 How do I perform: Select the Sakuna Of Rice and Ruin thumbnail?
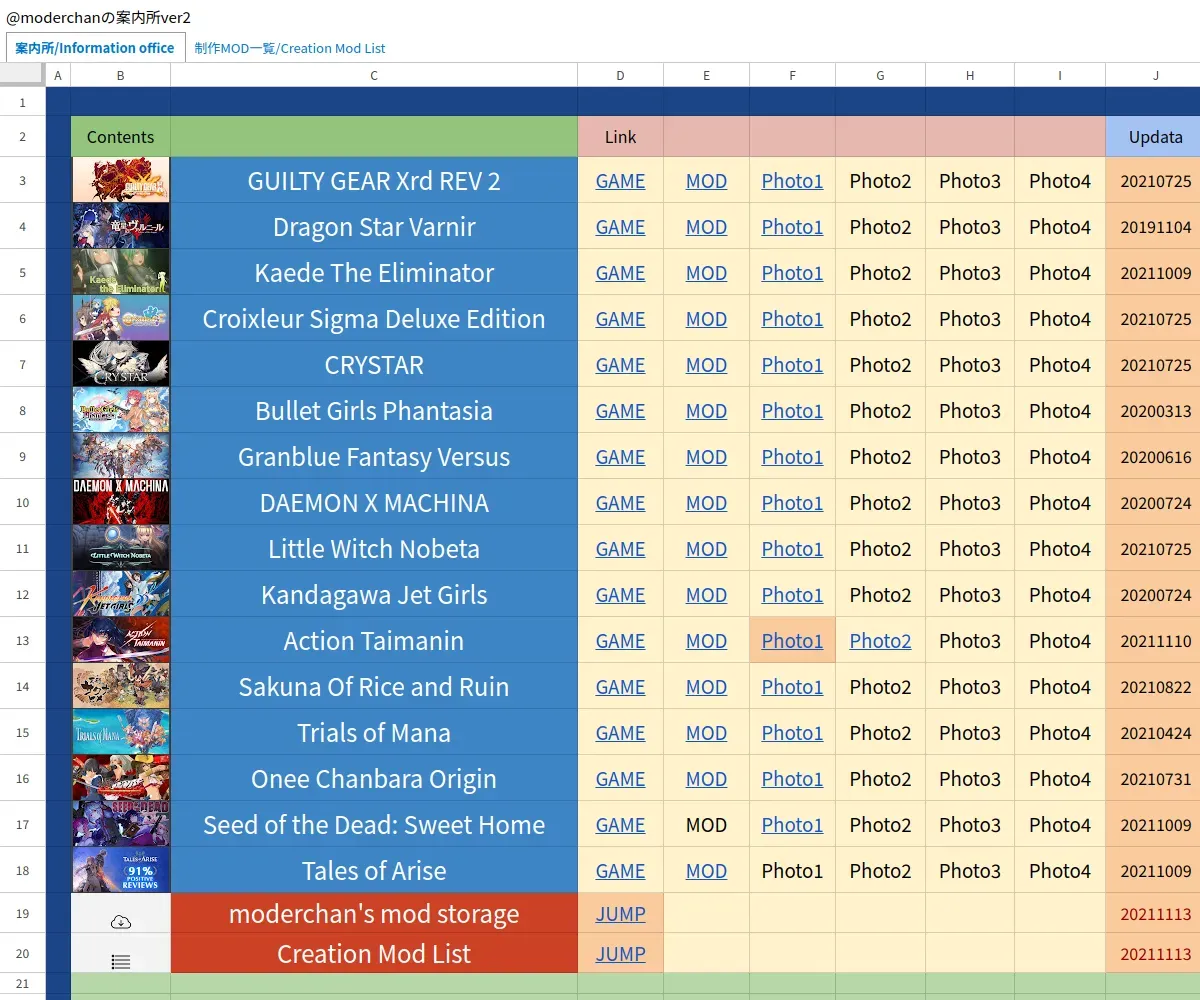121,686
